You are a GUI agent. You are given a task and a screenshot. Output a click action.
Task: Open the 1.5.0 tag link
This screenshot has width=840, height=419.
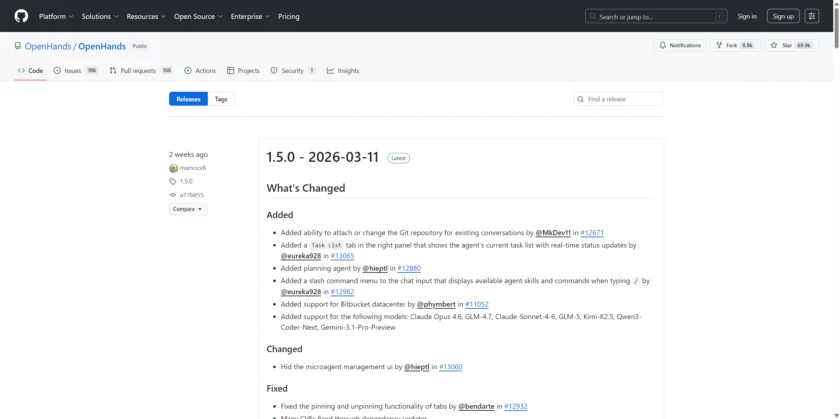pos(186,181)
